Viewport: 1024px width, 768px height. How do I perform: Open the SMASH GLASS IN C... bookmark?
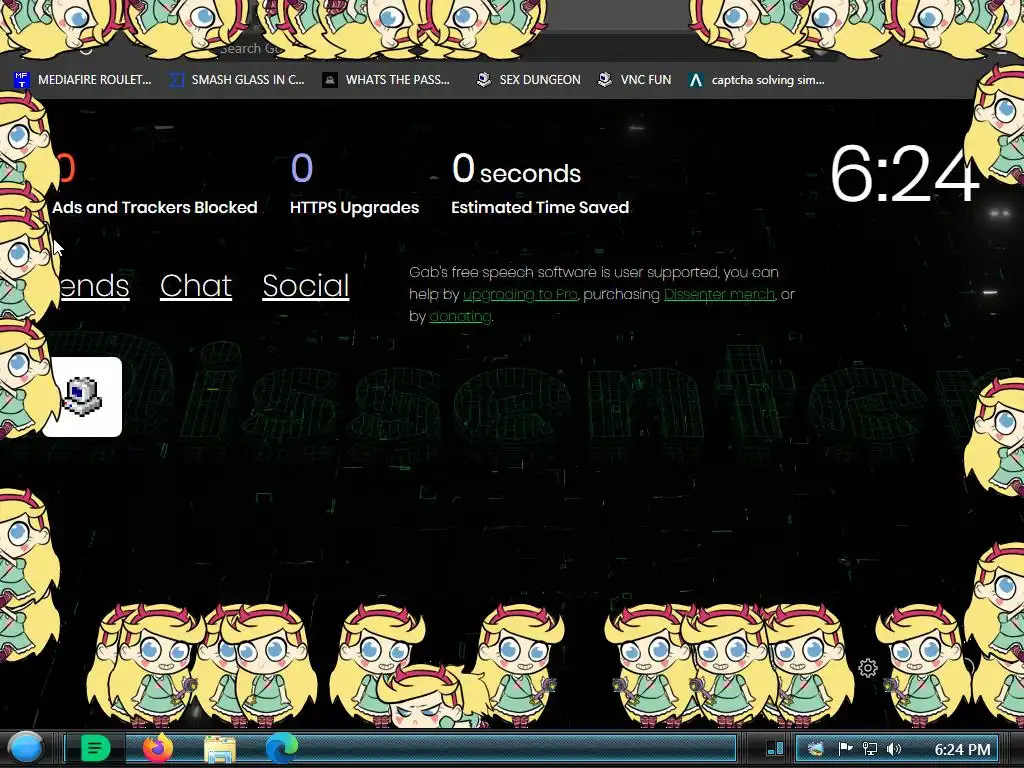237,80
